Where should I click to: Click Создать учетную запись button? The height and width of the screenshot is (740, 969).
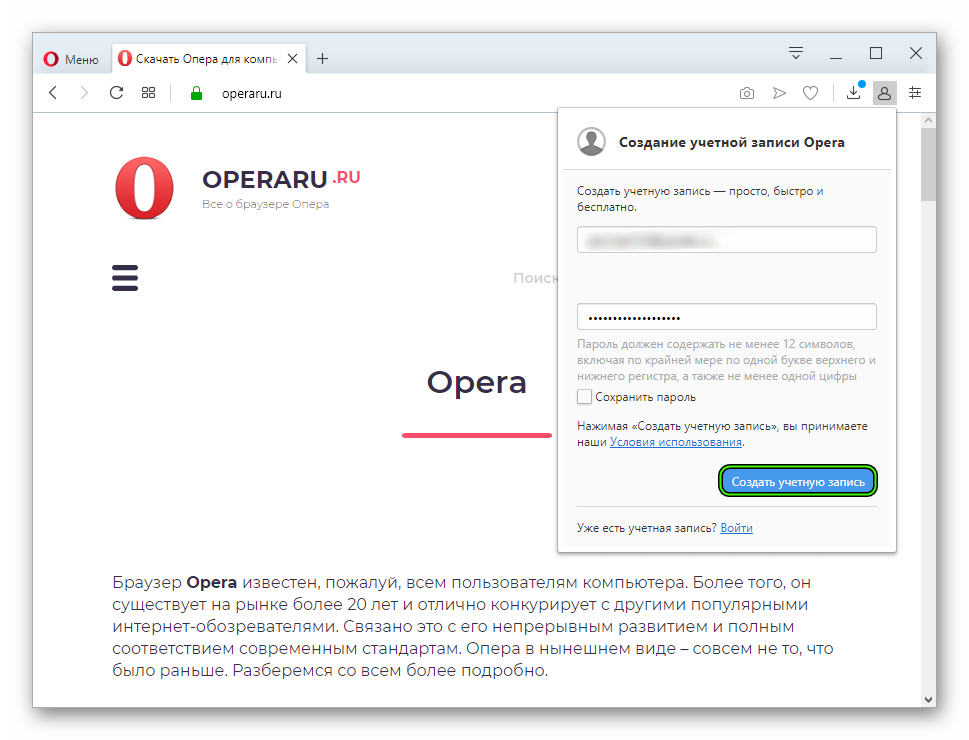[x=798, y=481]
